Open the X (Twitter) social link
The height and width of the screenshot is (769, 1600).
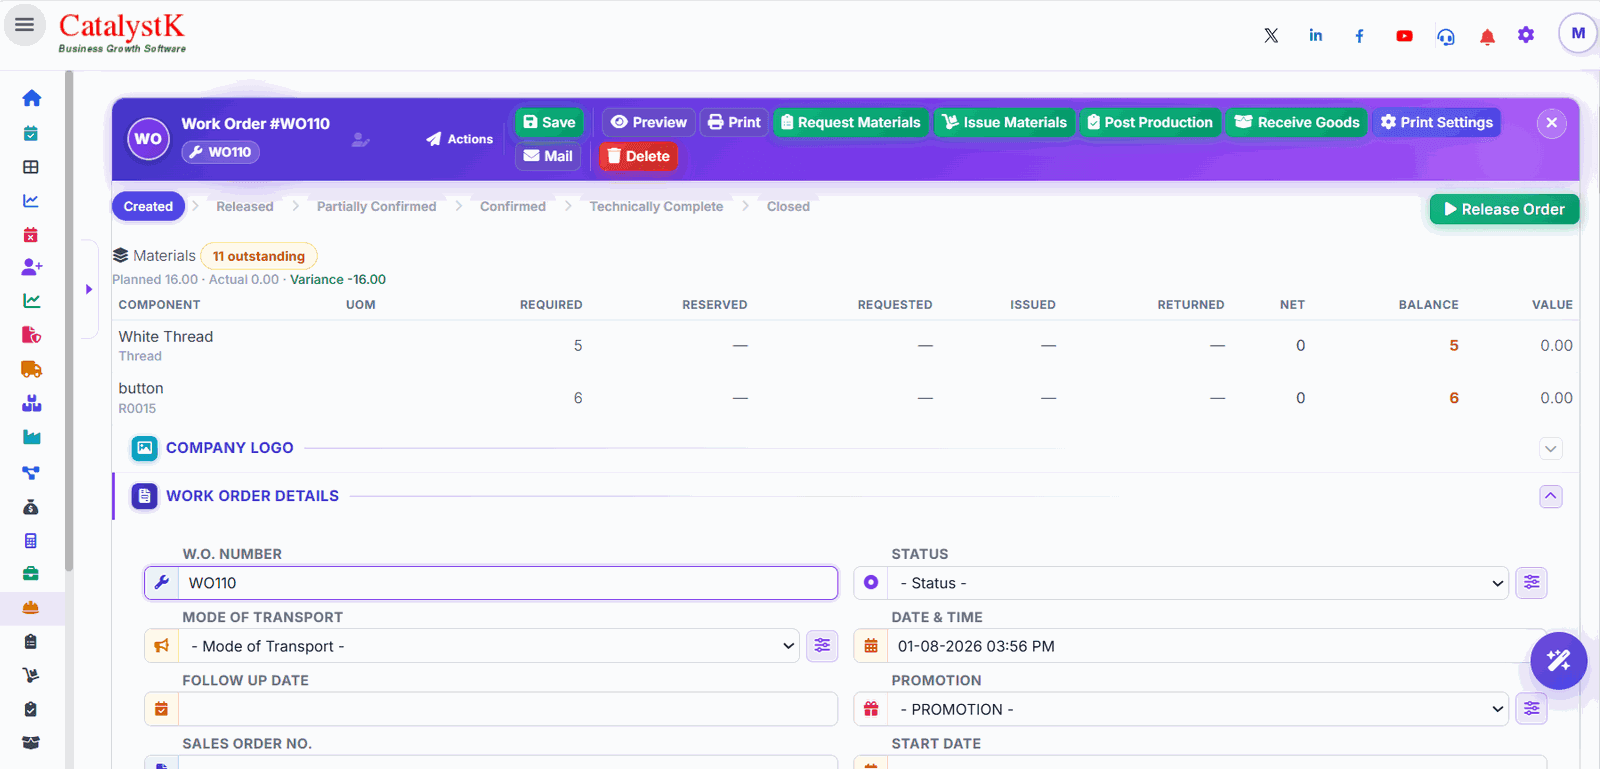pyautogui.click(x=1271, y=36)
